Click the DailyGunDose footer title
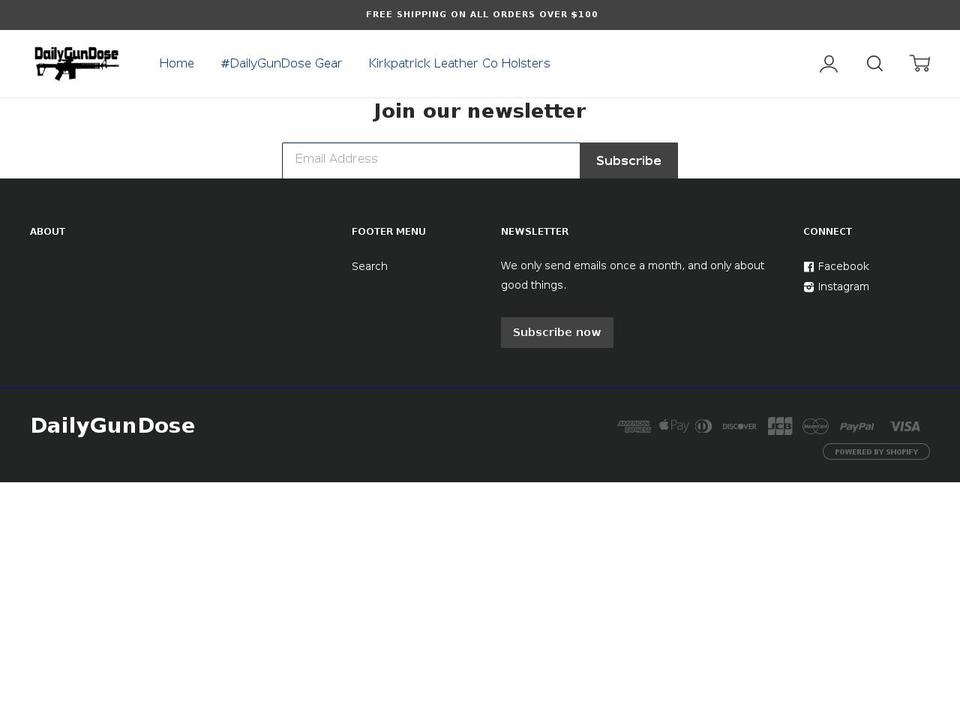960x720 pixels. point(113,426)
